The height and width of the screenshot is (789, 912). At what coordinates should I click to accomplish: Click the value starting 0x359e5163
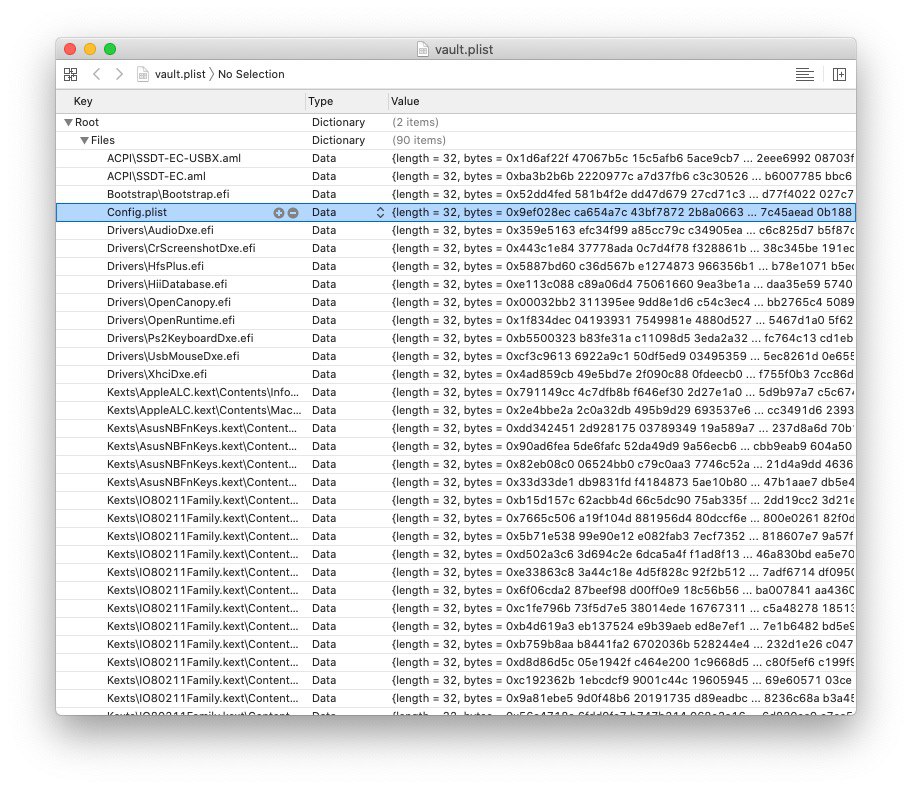point(623,230)
